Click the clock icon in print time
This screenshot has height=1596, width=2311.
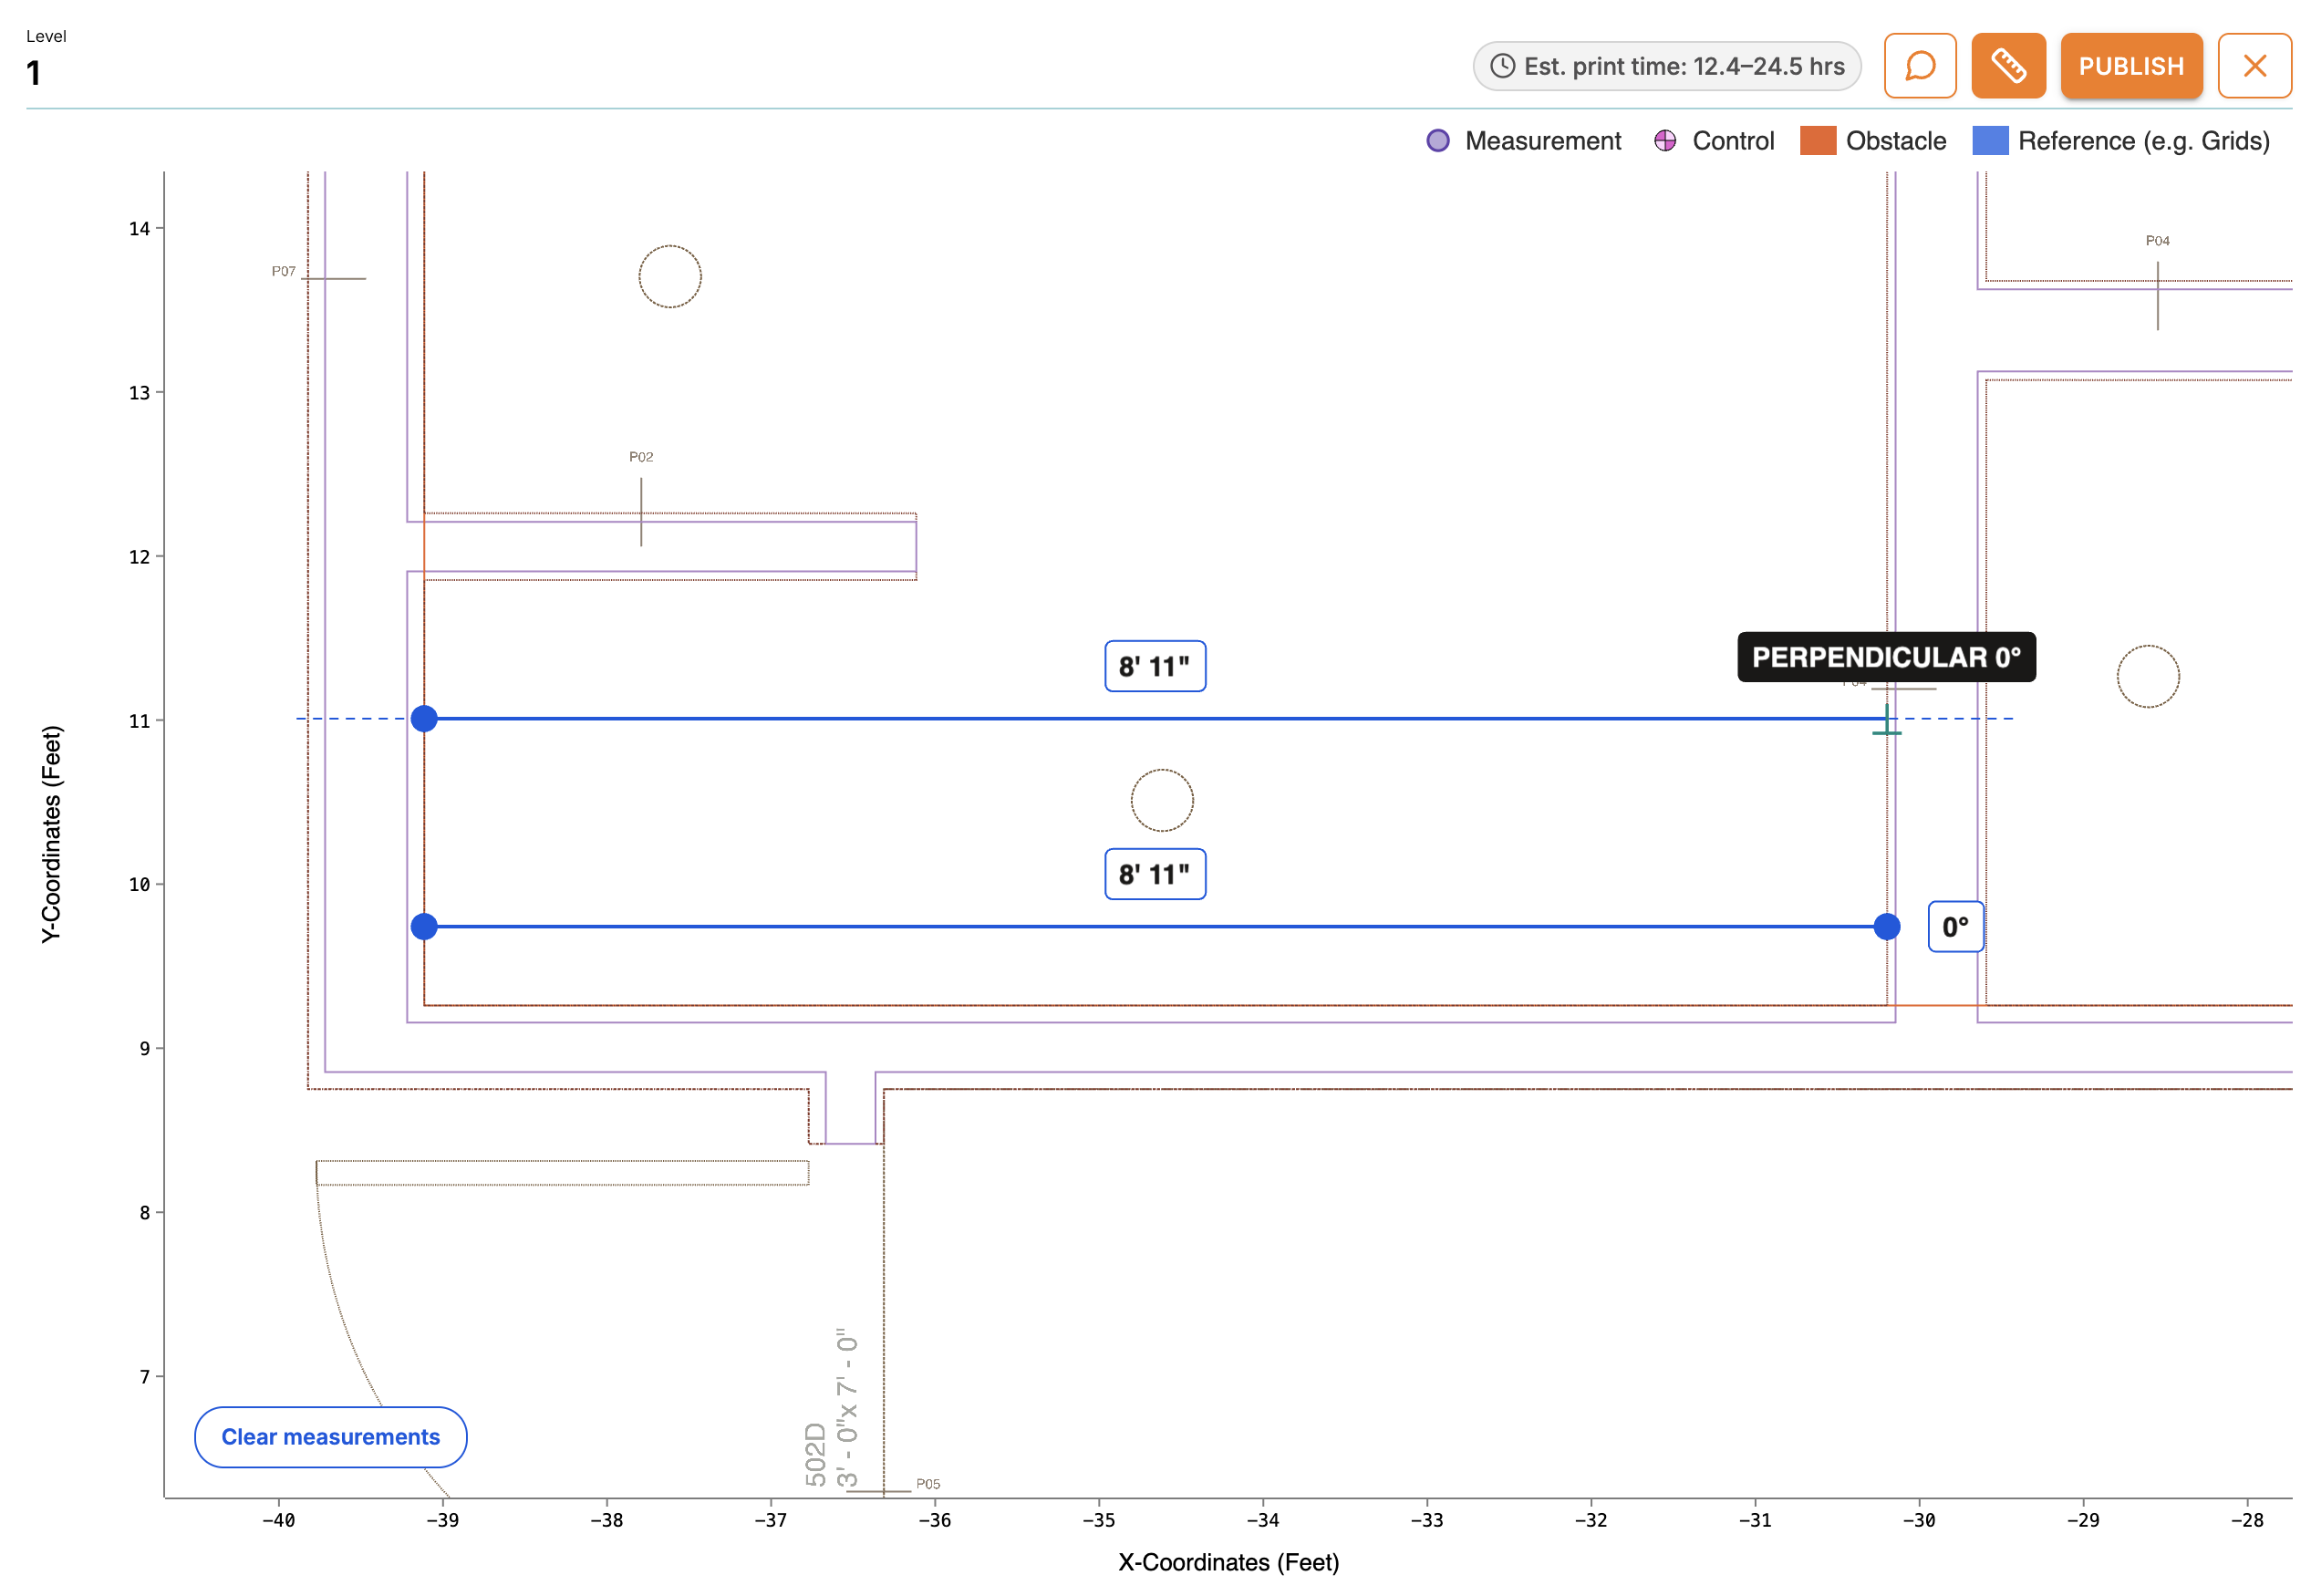point(1502,66)
